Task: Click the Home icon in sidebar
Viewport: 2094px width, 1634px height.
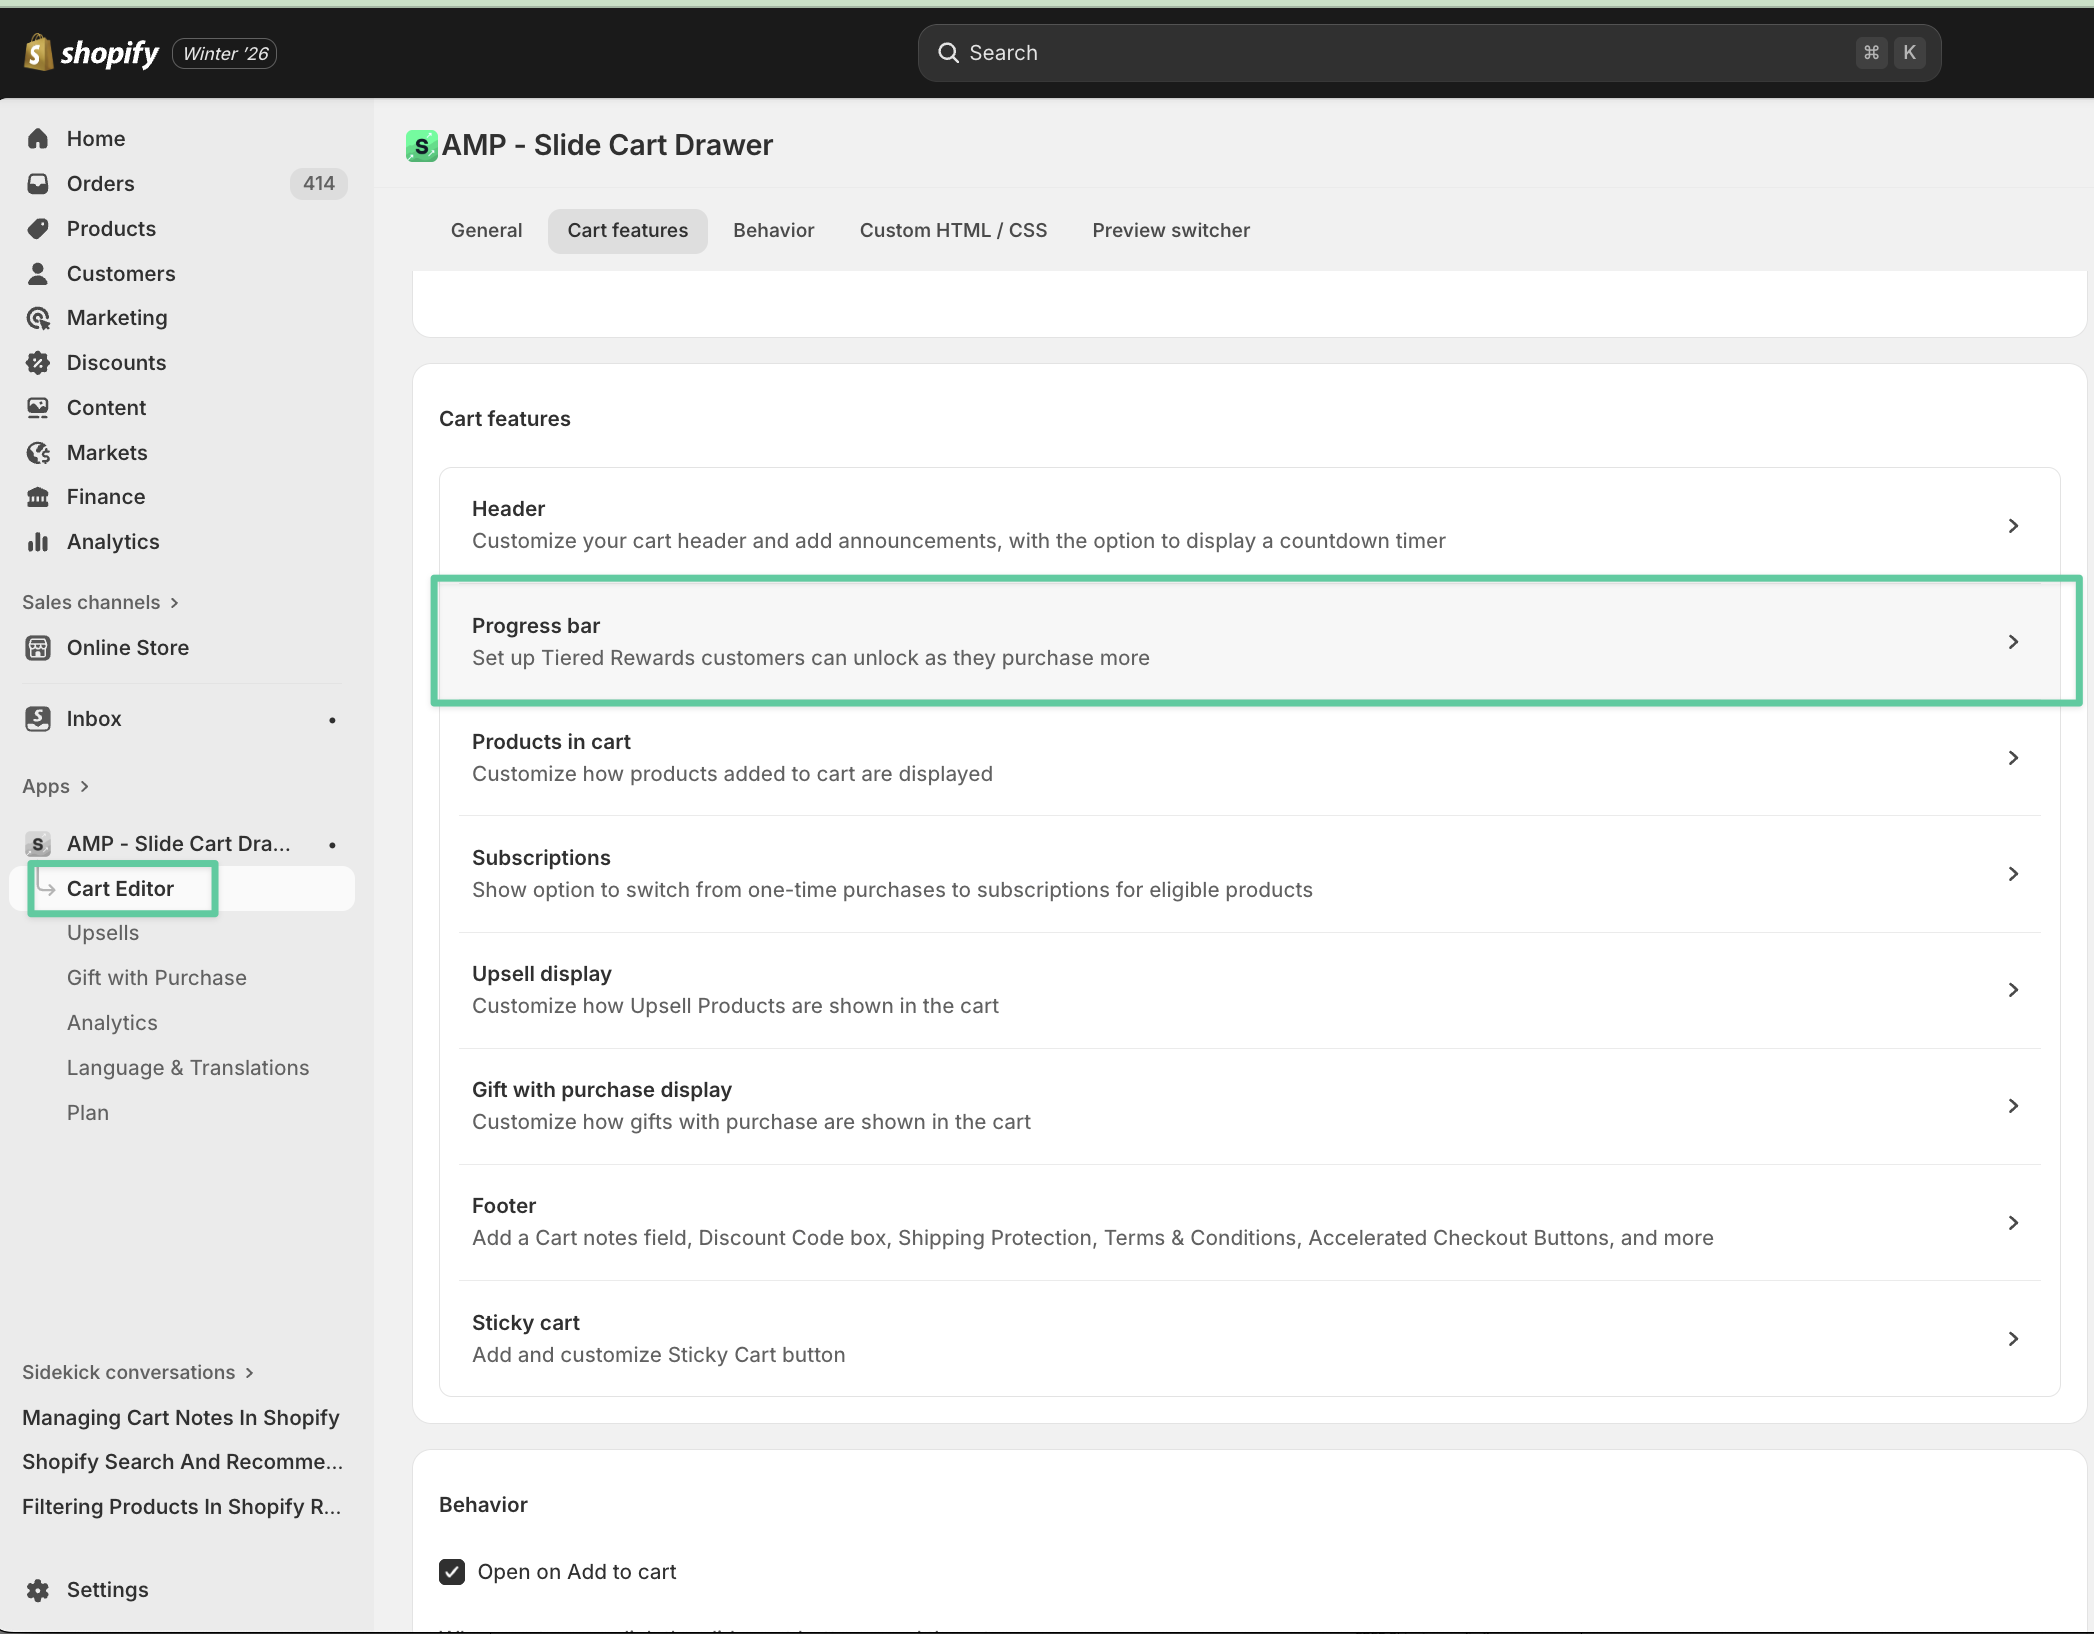Action: [x=38, y=139]
